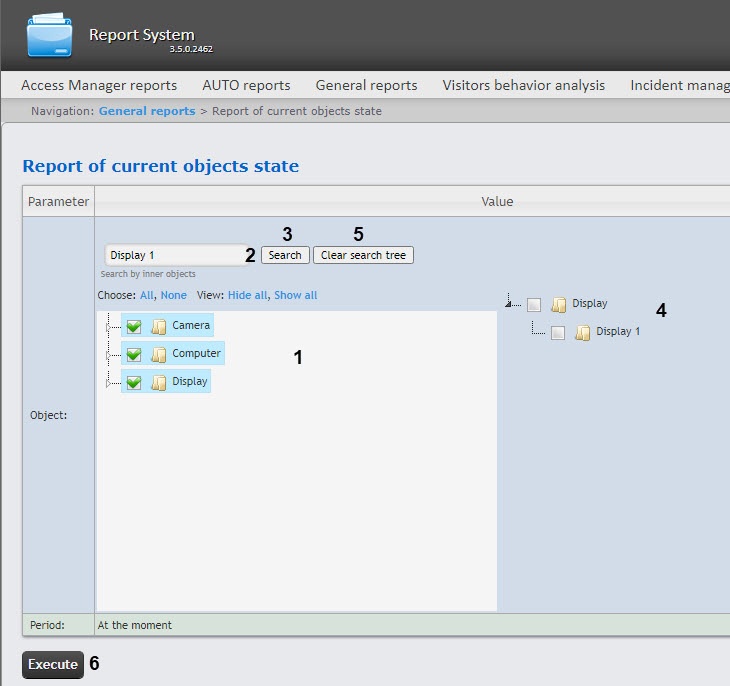Uncheck the Camera checkbox
This screenshot has height=686, width=730.
point(134,326)
